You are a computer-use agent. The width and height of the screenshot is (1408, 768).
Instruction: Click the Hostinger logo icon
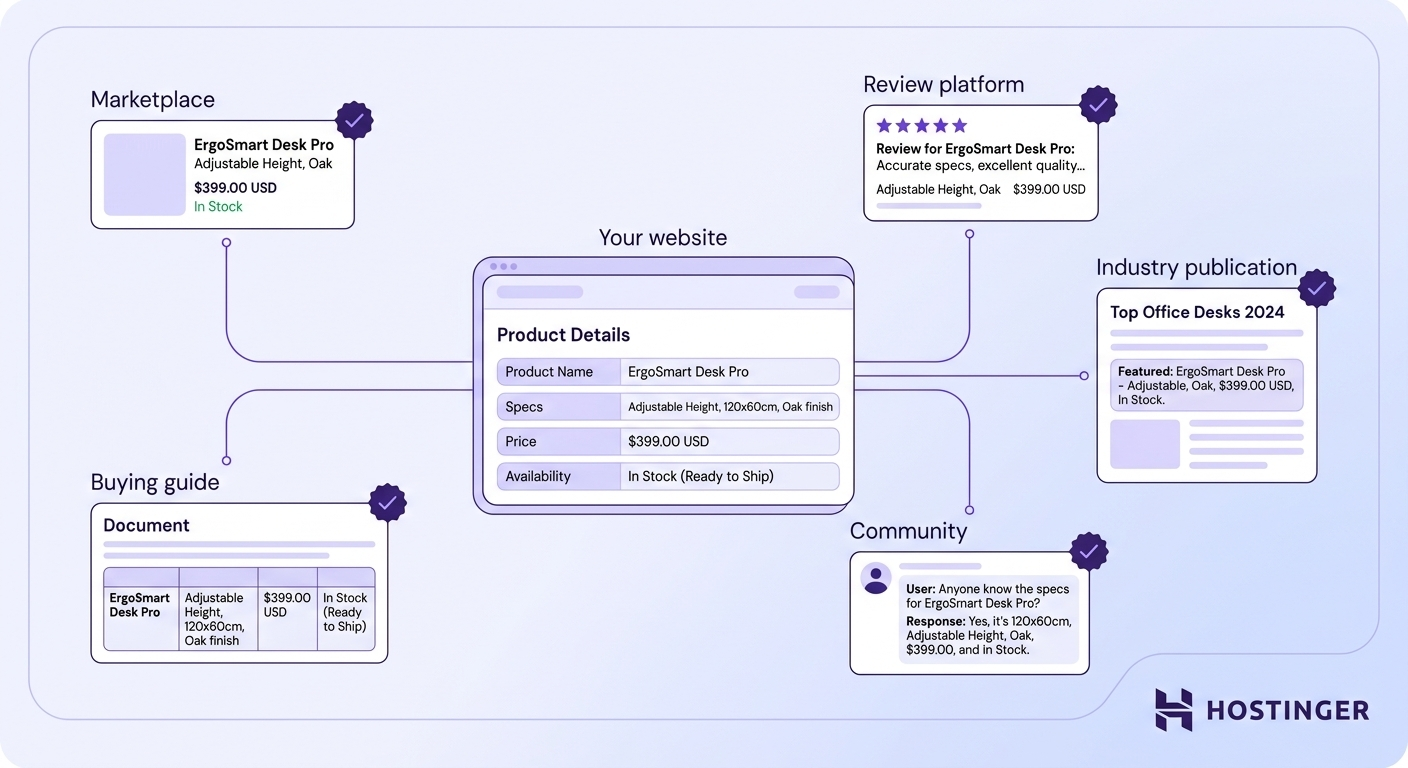[1174, 710]
